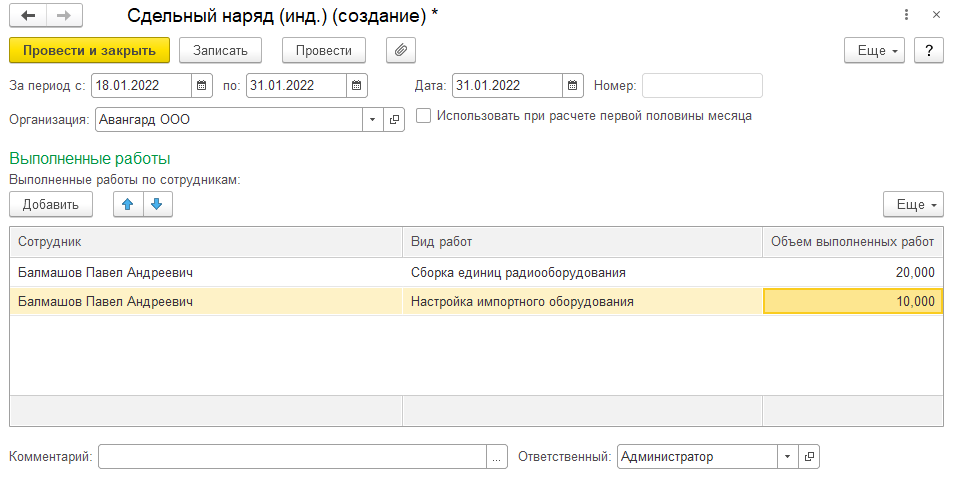Open calendar for period end date
The height and width of the screenshot is (479, 956).
click(357, 86)
